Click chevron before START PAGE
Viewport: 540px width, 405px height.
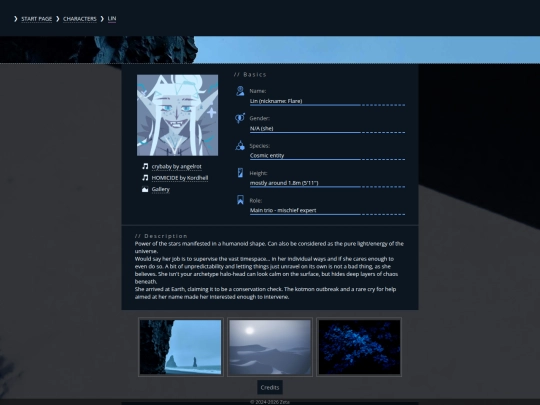pos(15,19)
